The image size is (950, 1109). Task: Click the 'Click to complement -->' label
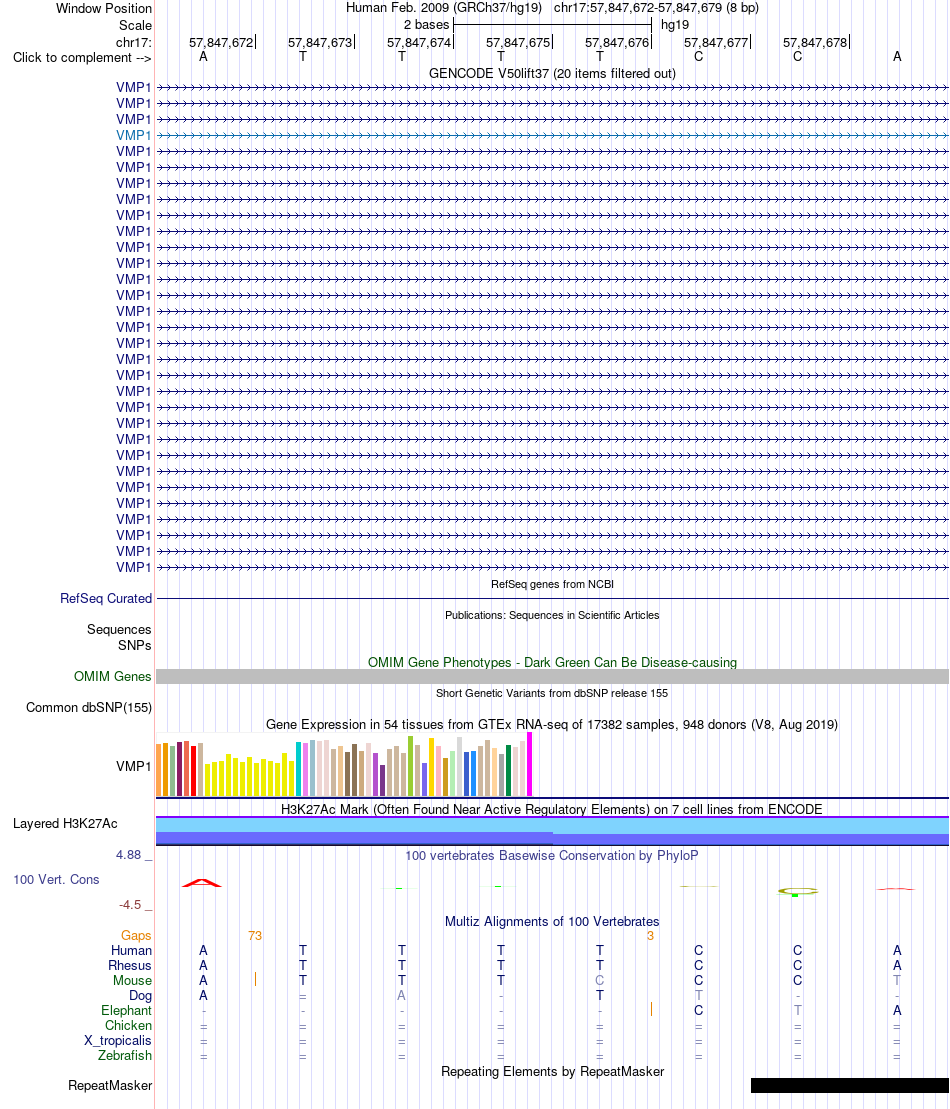tap(82, 57)
